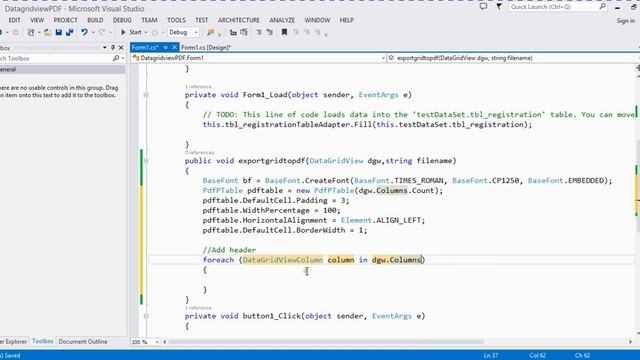Click the comment out selected lines icon

pyautogui.click(x=259, y=32)
